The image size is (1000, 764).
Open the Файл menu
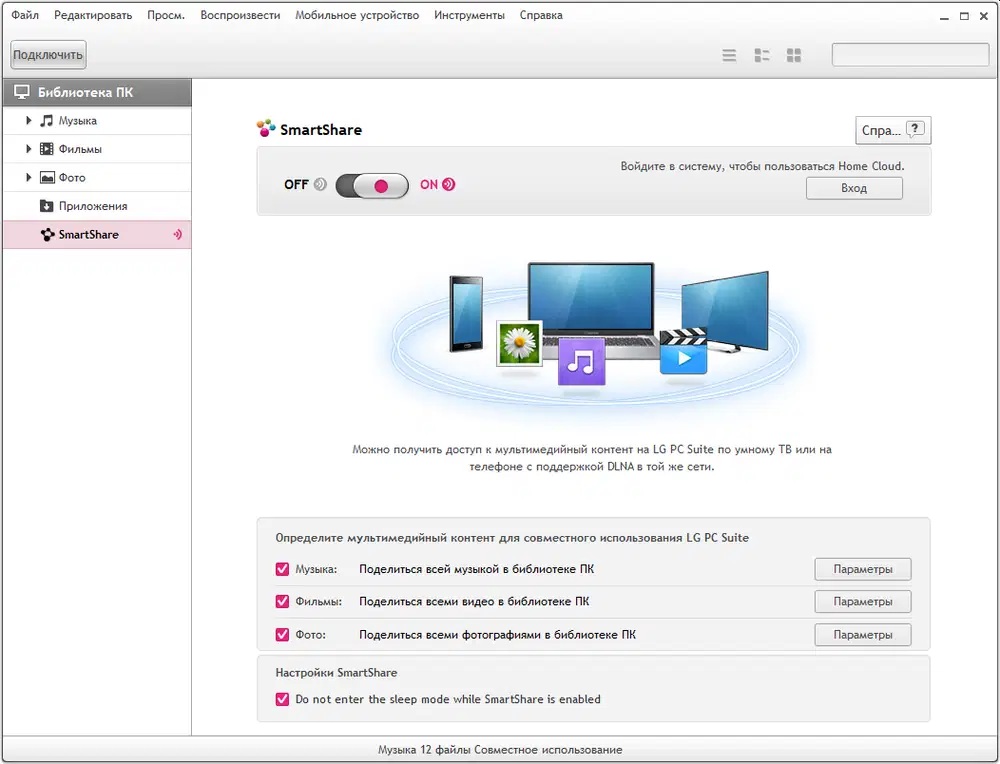[25, 15]
